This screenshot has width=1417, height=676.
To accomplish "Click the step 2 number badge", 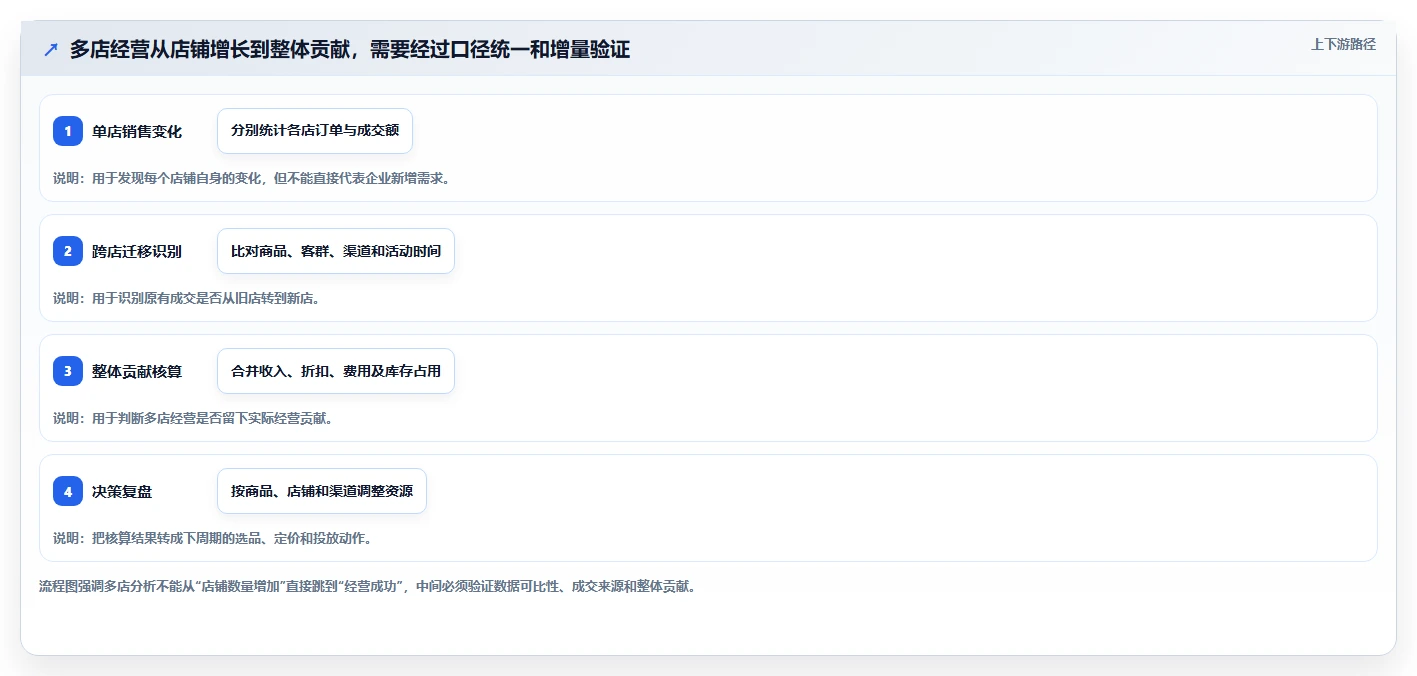I will pyautogui.click(x=68, y=251).
